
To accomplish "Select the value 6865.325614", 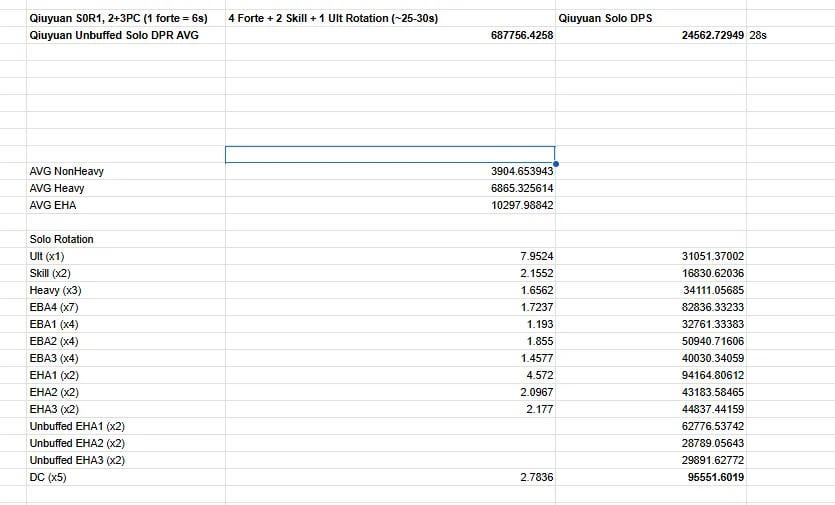I will (x=522, y=188).
